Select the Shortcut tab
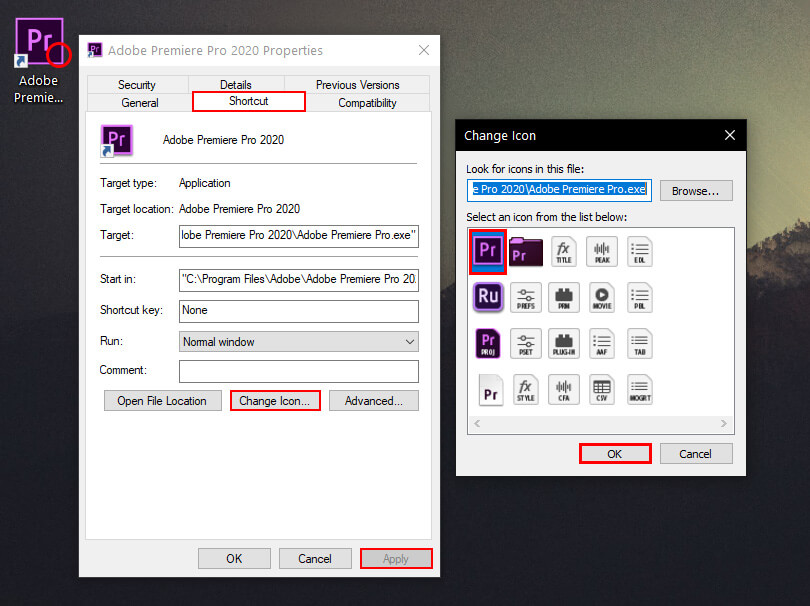The image size is (810, 606). 248,101
